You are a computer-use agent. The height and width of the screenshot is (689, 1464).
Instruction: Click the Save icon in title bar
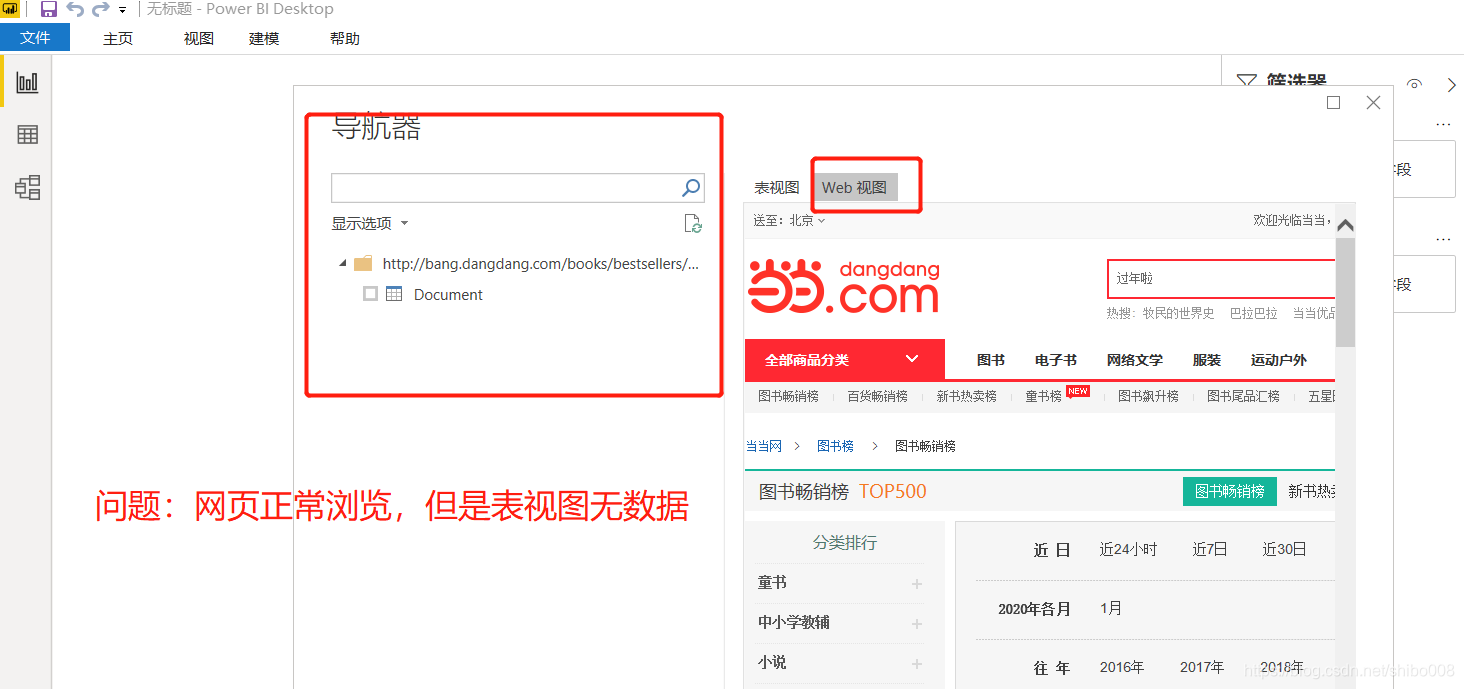pyautogui.click(x=48, y=9)
